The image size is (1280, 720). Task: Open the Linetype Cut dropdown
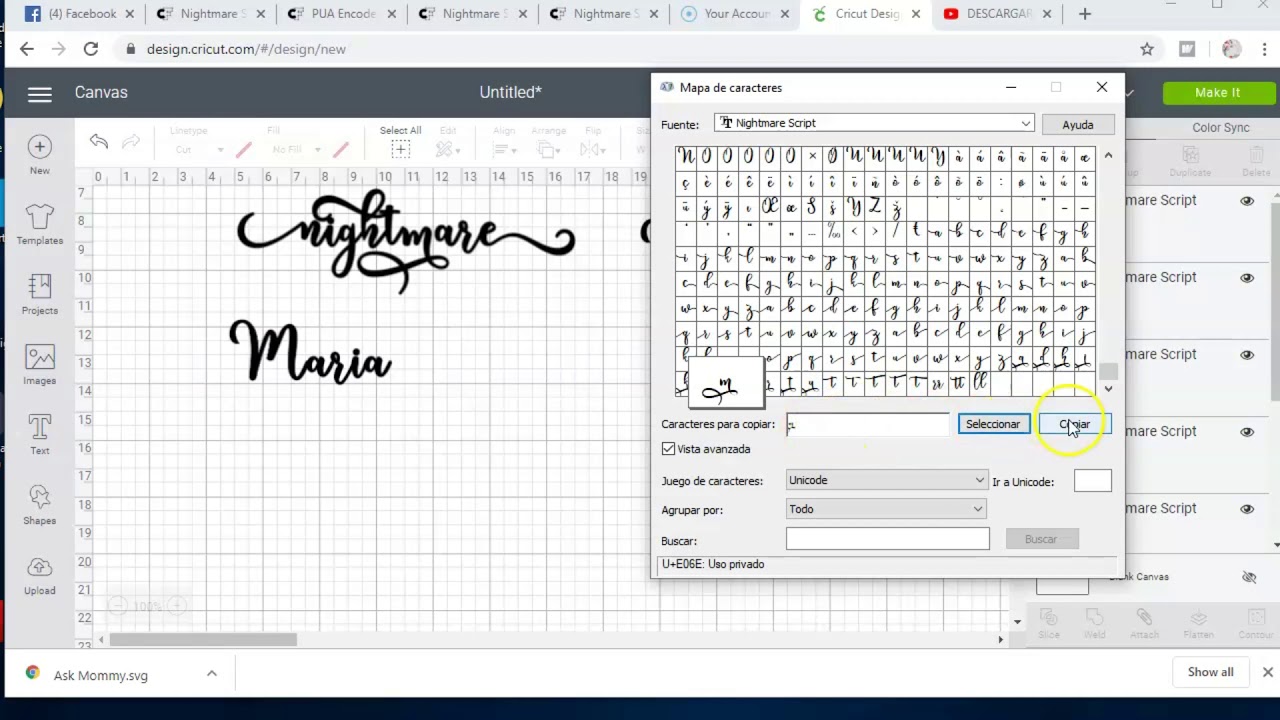coord(198,150)
